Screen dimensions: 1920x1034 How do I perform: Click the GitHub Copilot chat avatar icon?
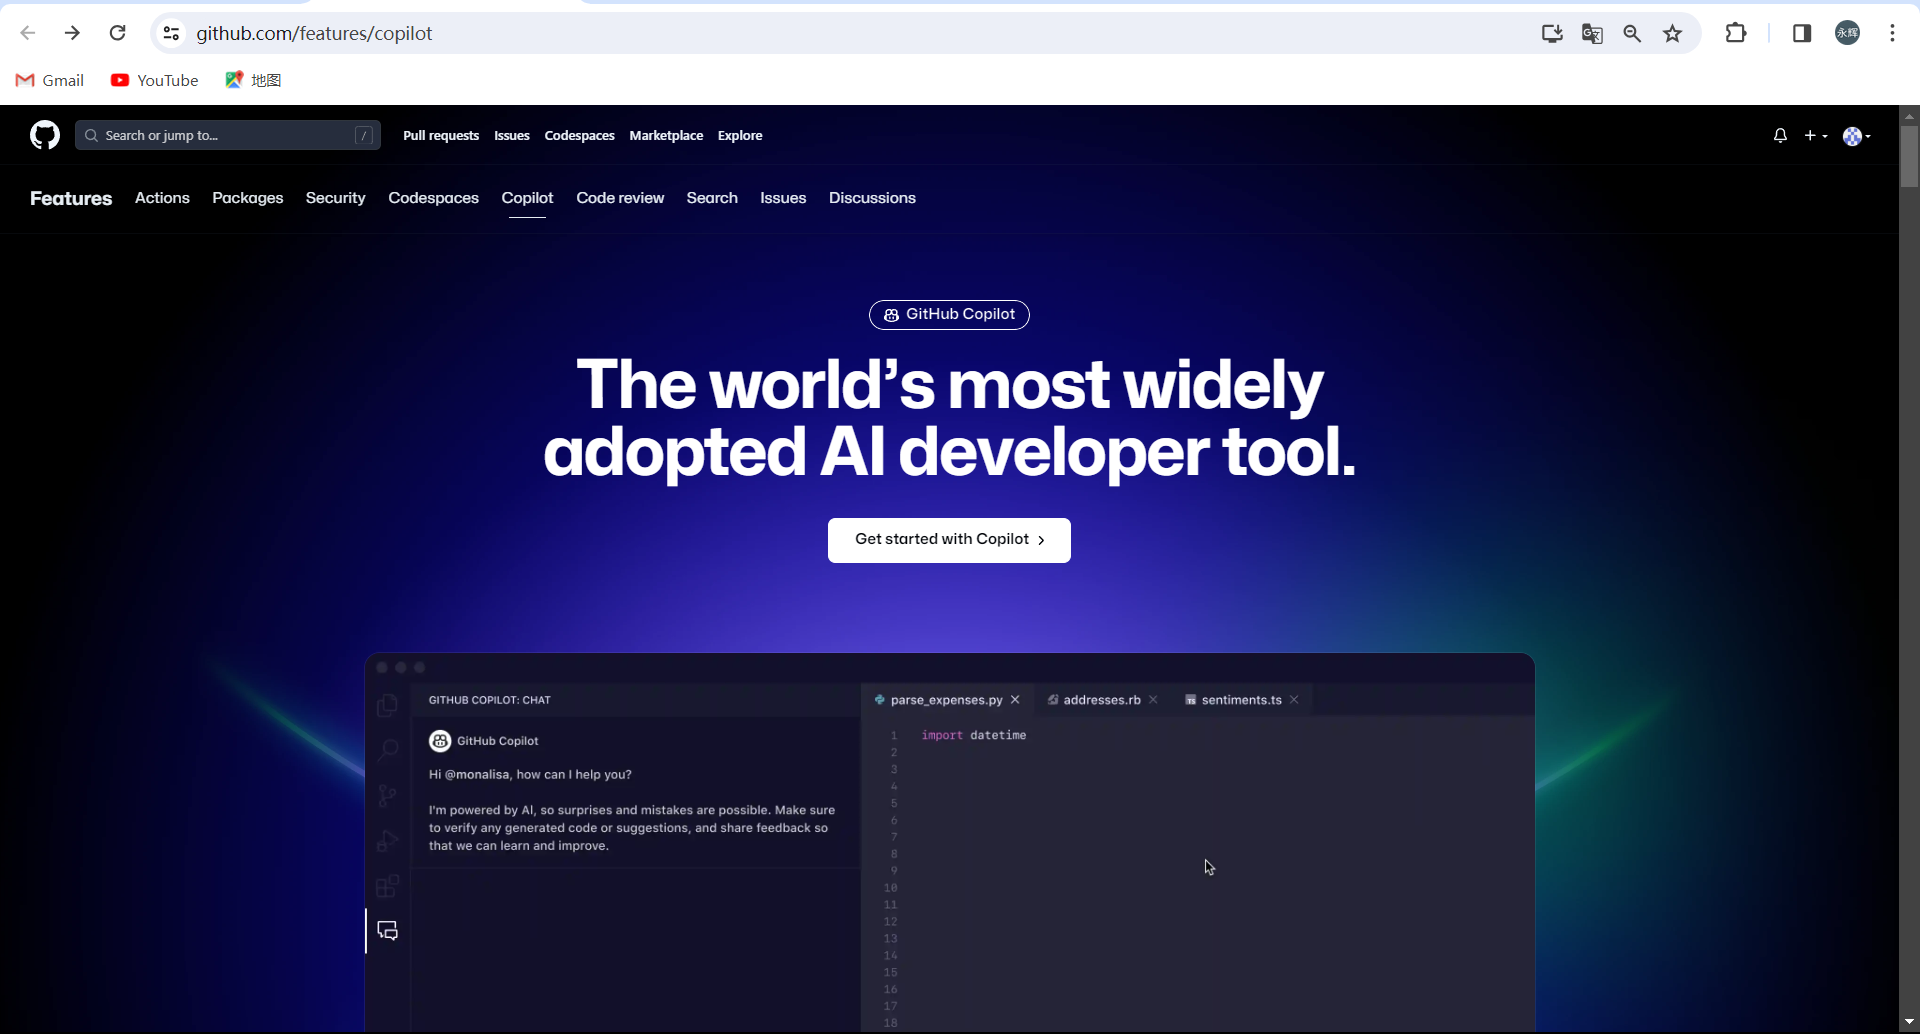pos(440,741)
